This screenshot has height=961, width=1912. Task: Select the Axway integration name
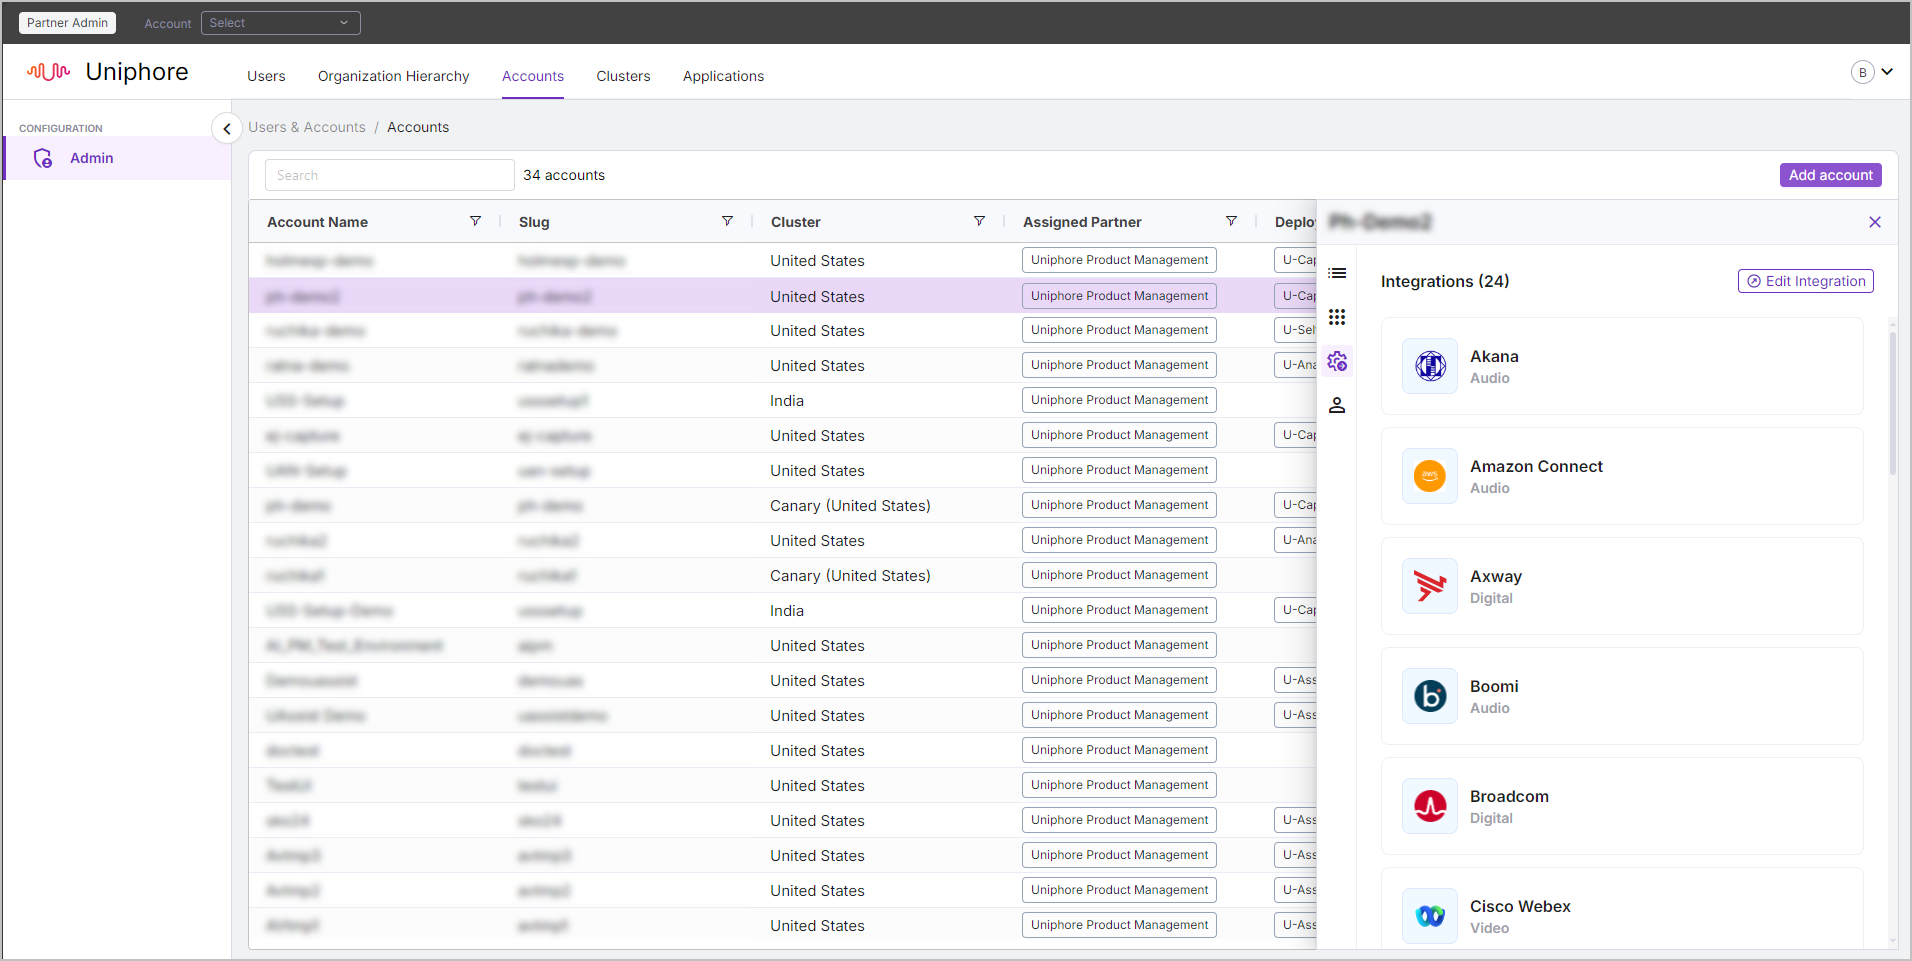point(1496,576)
